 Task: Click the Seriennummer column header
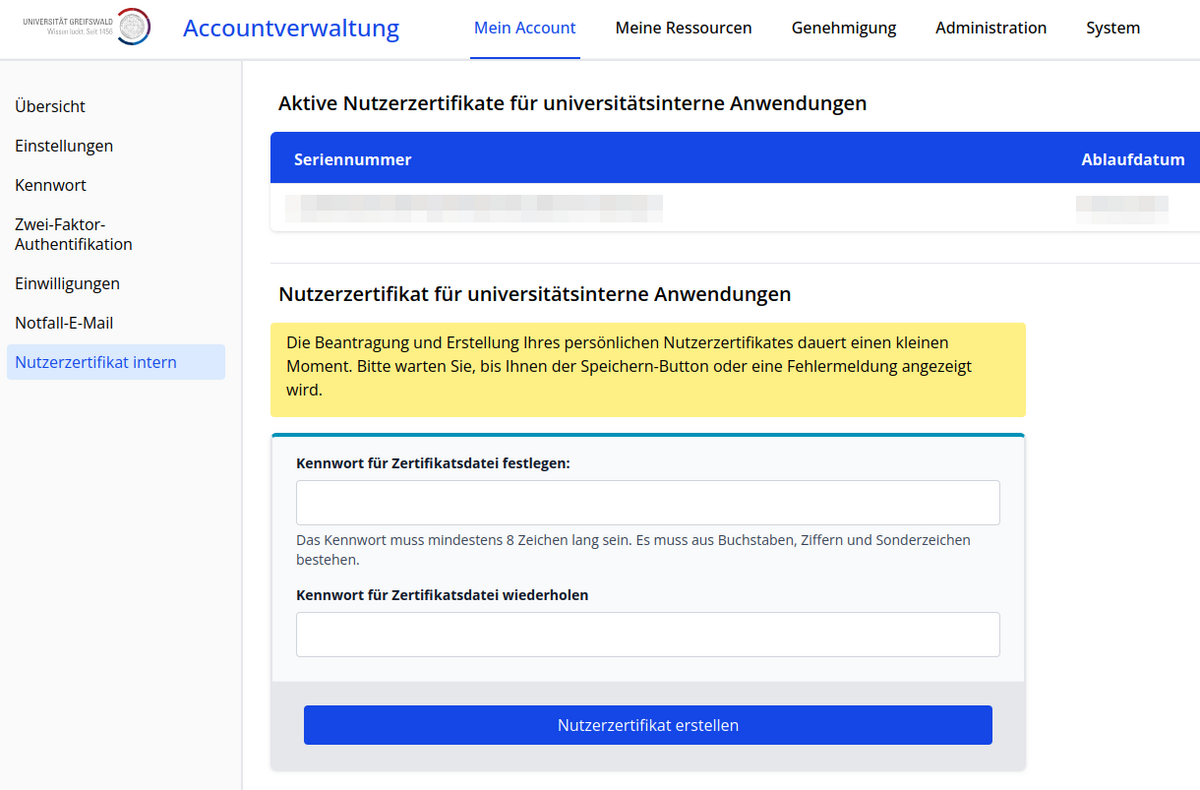352,160
